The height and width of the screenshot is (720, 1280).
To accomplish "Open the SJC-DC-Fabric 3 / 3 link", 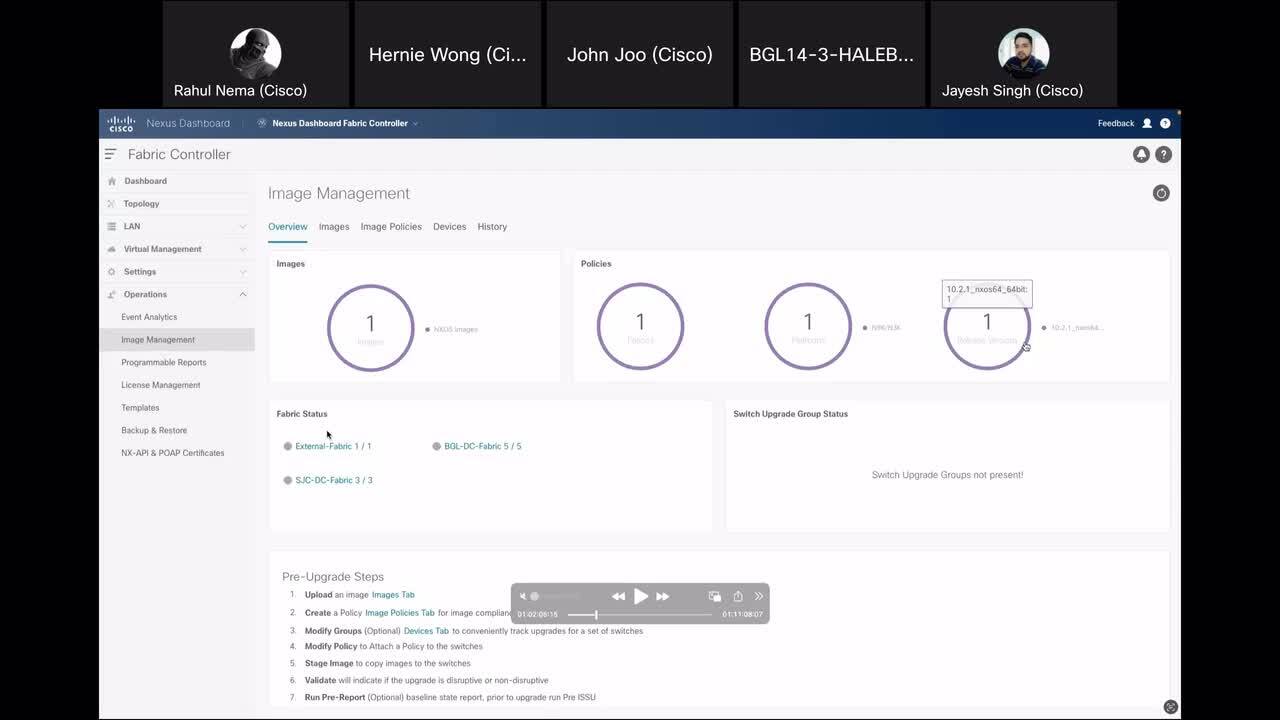I will pyautogui.click(x=334, y=480).
